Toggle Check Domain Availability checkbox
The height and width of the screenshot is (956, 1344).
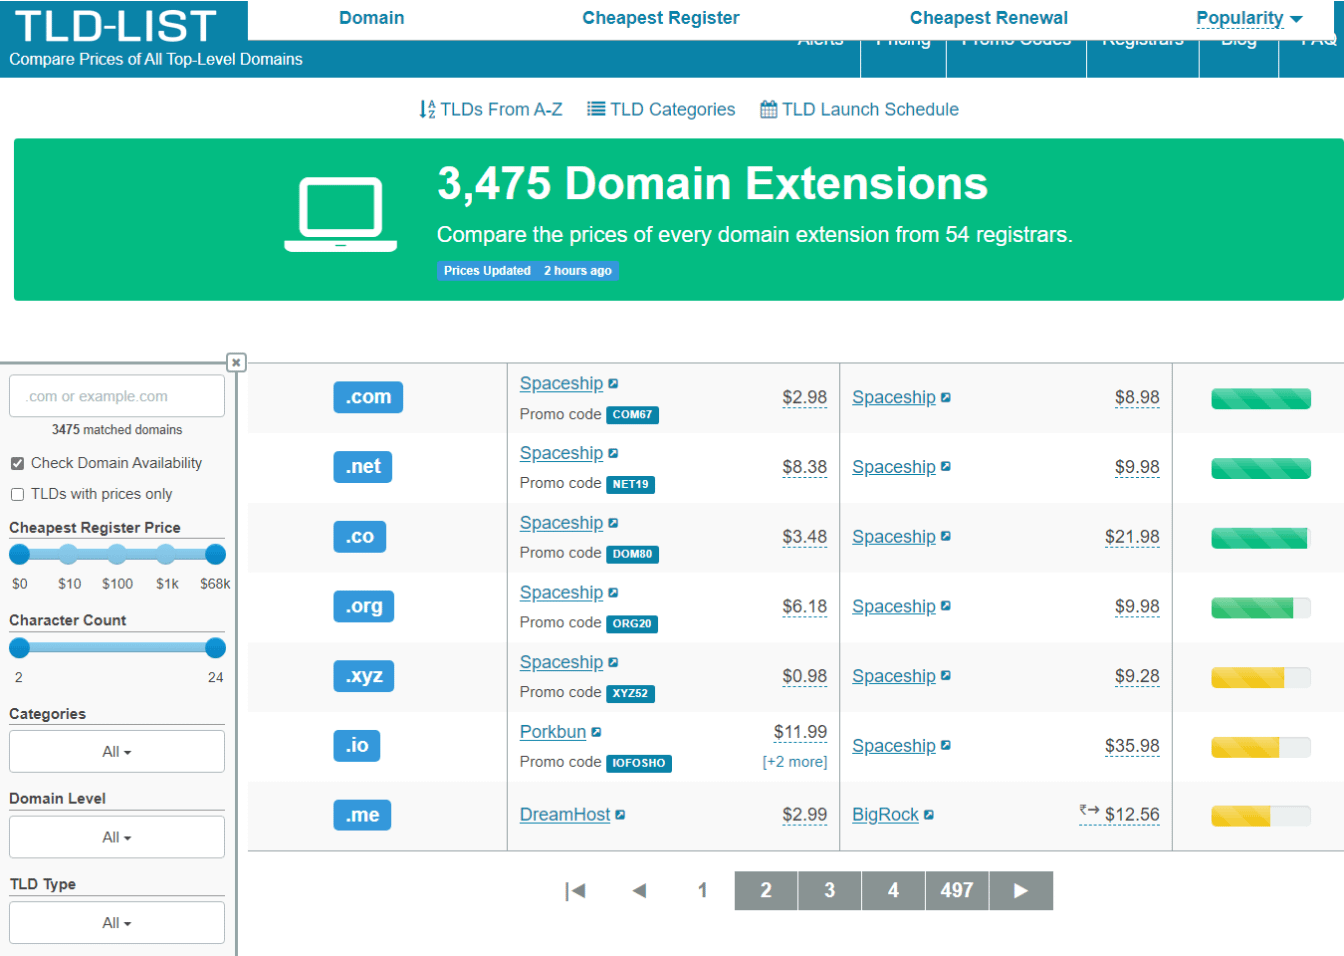17,464
